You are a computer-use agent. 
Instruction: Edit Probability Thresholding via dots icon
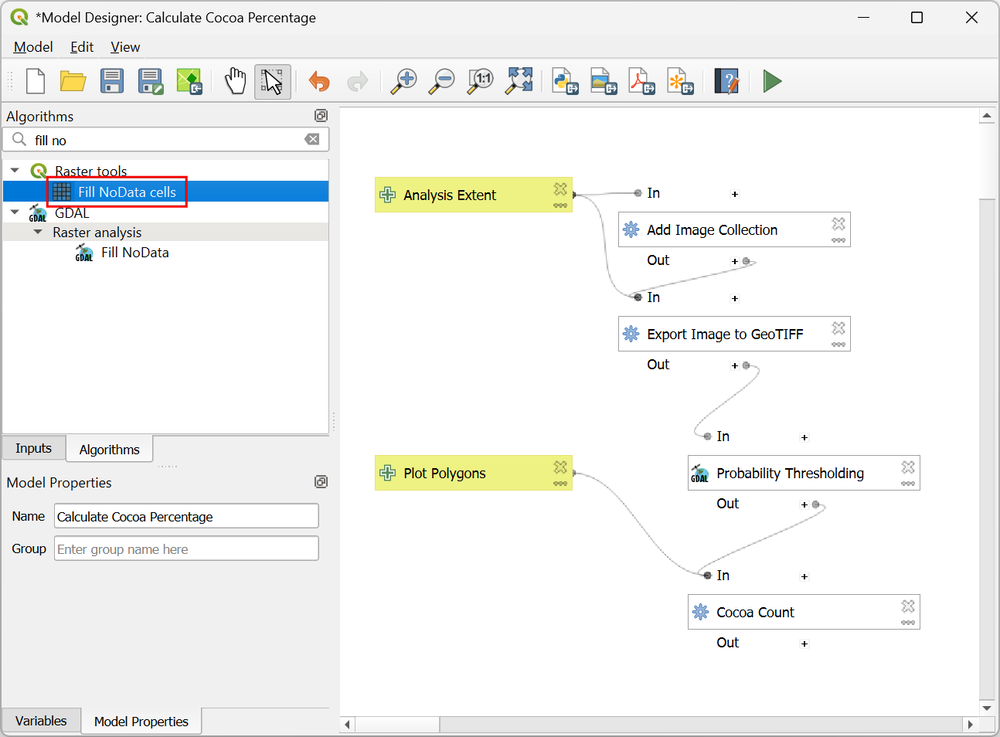908,483
